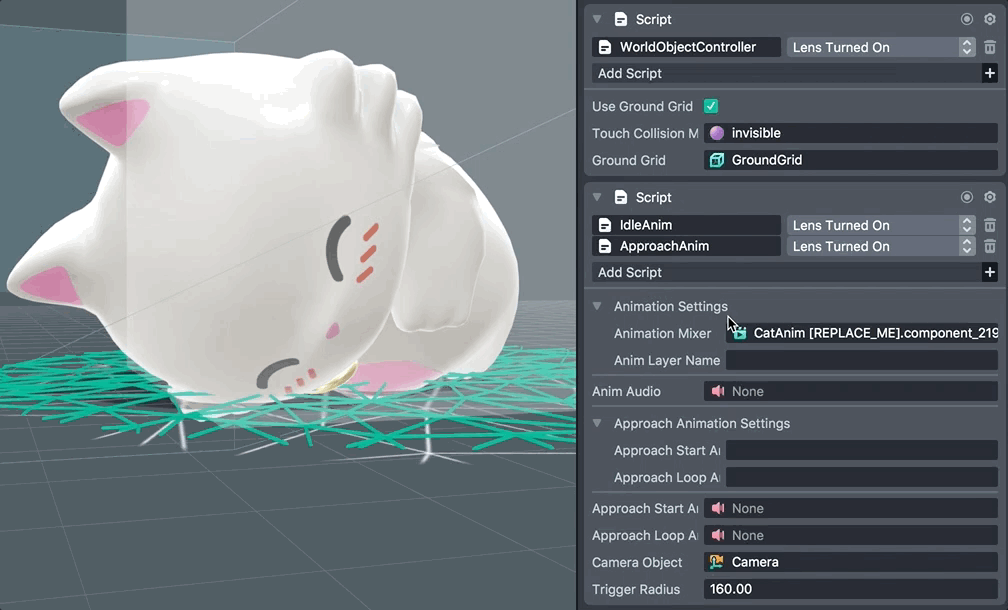Select the invisible Touch Collision material field
The width and height of the screenshot is (1008, 610).
click(850, 133)
